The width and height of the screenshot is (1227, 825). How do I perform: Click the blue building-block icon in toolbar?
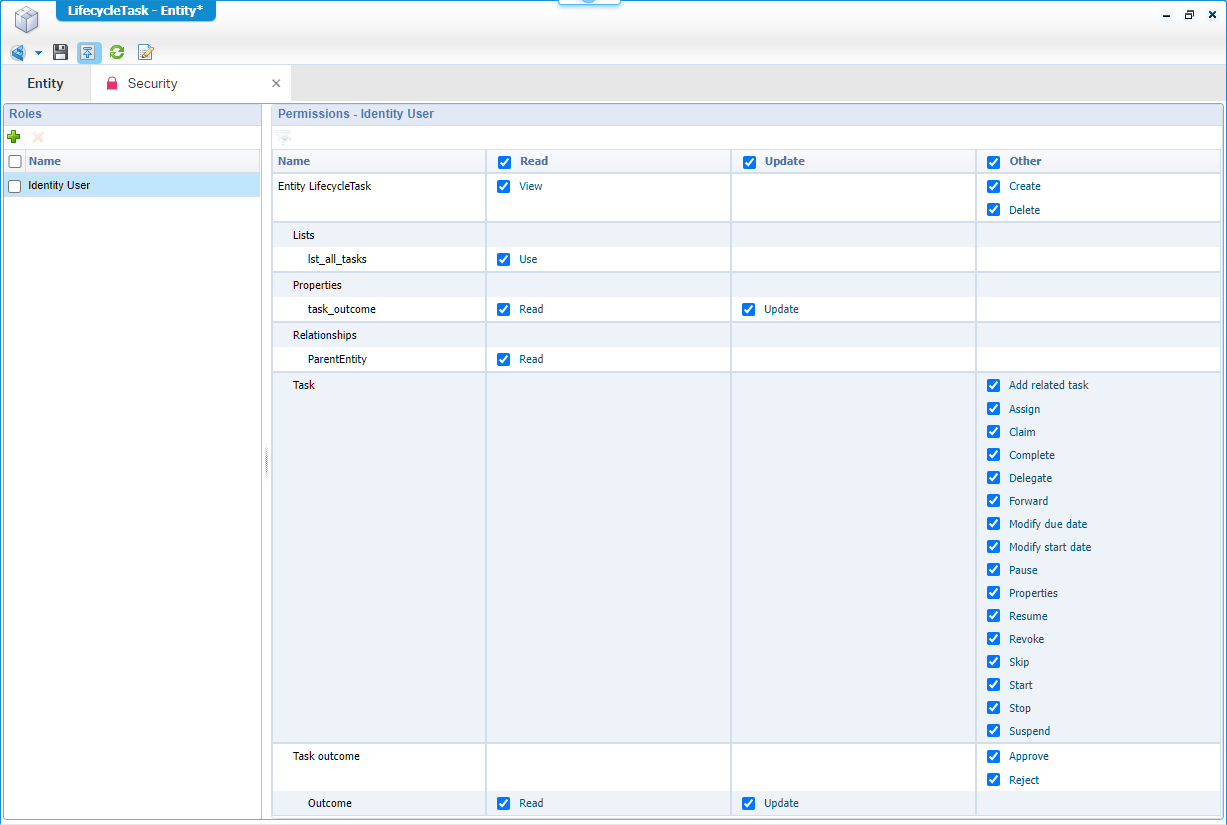pos(18,53)
